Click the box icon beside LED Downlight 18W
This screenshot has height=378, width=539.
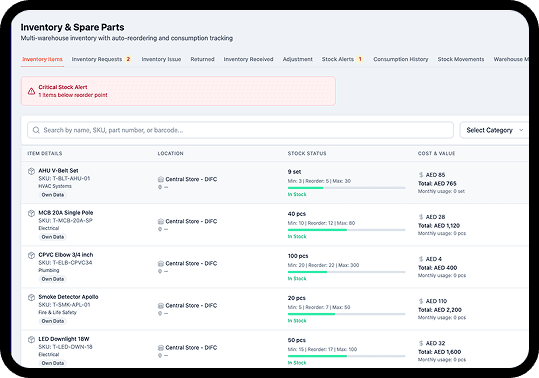[x=31, y=339]
